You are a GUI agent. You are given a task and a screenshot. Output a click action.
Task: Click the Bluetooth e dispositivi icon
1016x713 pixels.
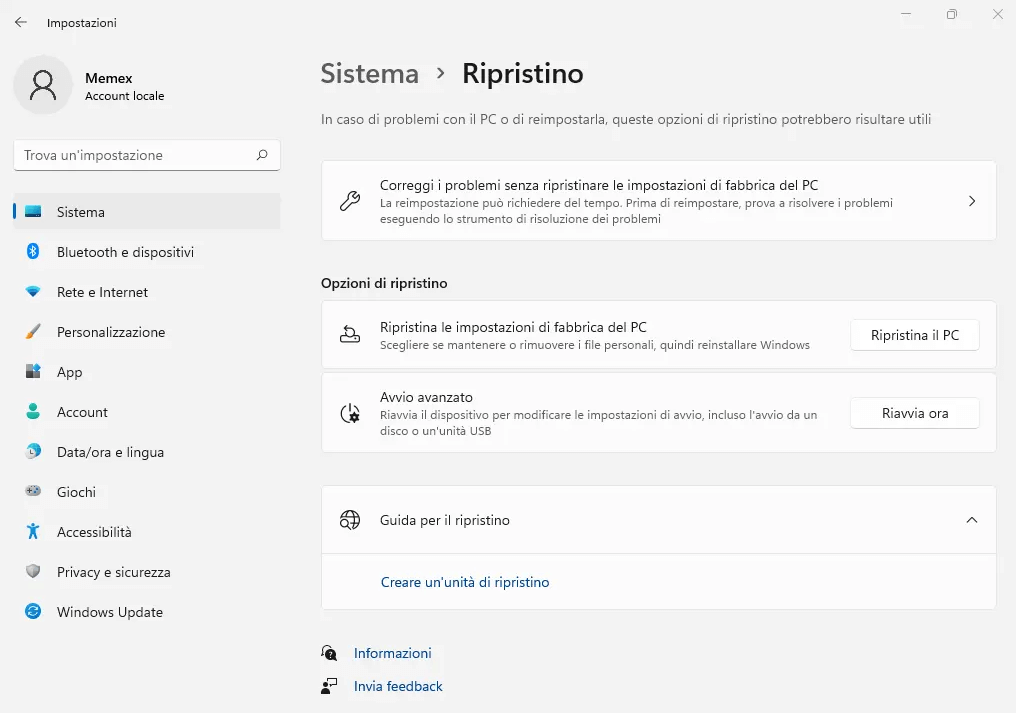pyautogui.click(x=33, y=252)
